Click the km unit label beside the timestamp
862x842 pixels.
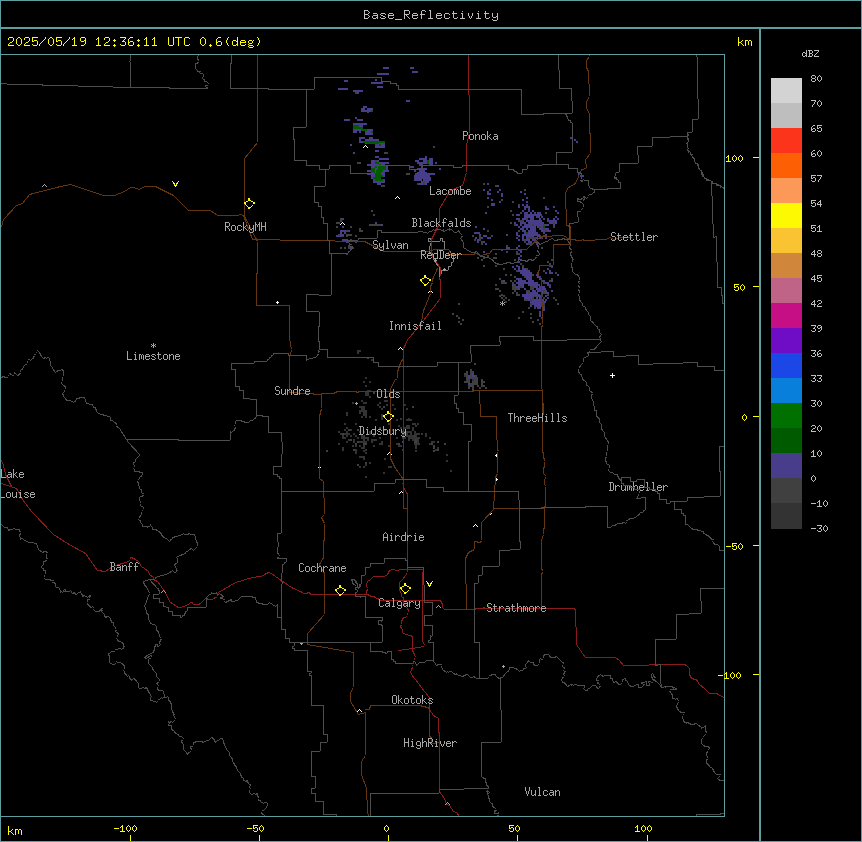tap(745, 42)
